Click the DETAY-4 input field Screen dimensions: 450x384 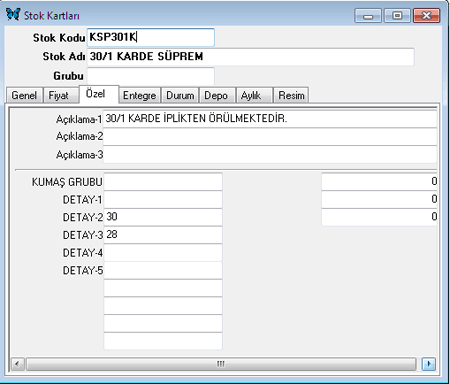click(163, 252)
